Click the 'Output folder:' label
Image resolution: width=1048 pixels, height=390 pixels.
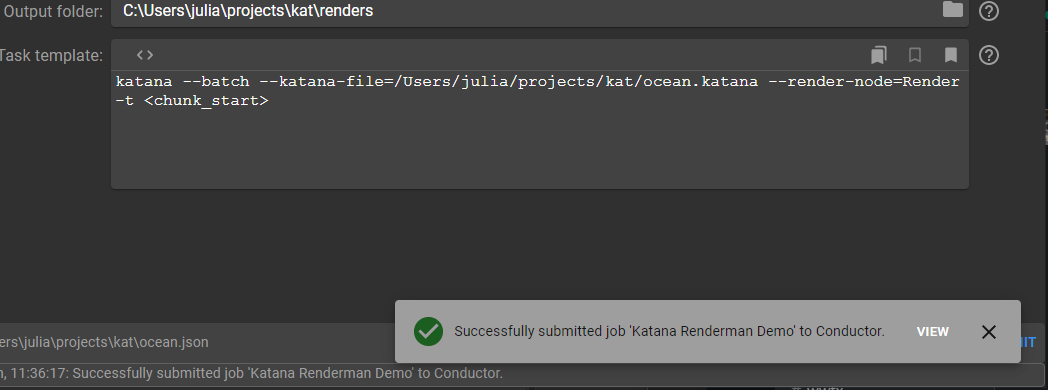point(53,11)
